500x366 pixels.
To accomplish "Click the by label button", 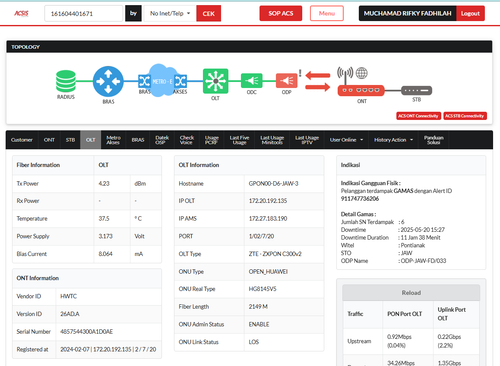I will tap(133, 13).
